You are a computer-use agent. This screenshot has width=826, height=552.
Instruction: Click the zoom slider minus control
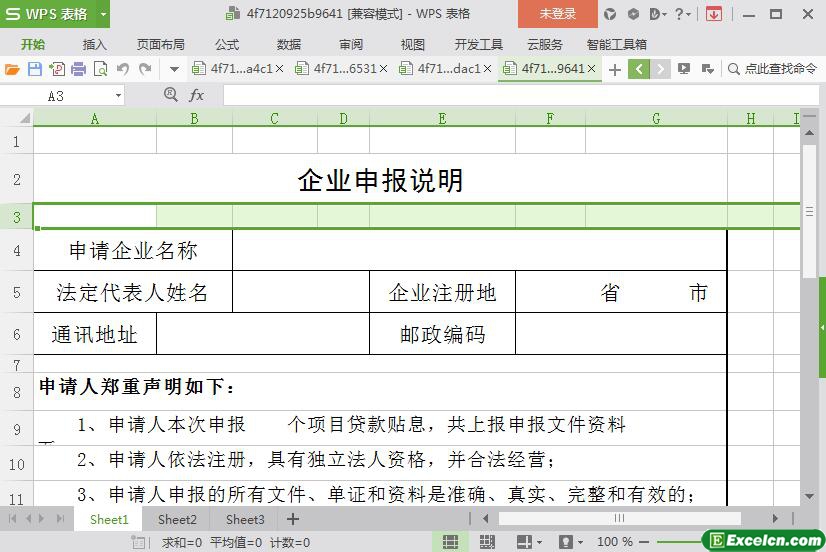644,542
